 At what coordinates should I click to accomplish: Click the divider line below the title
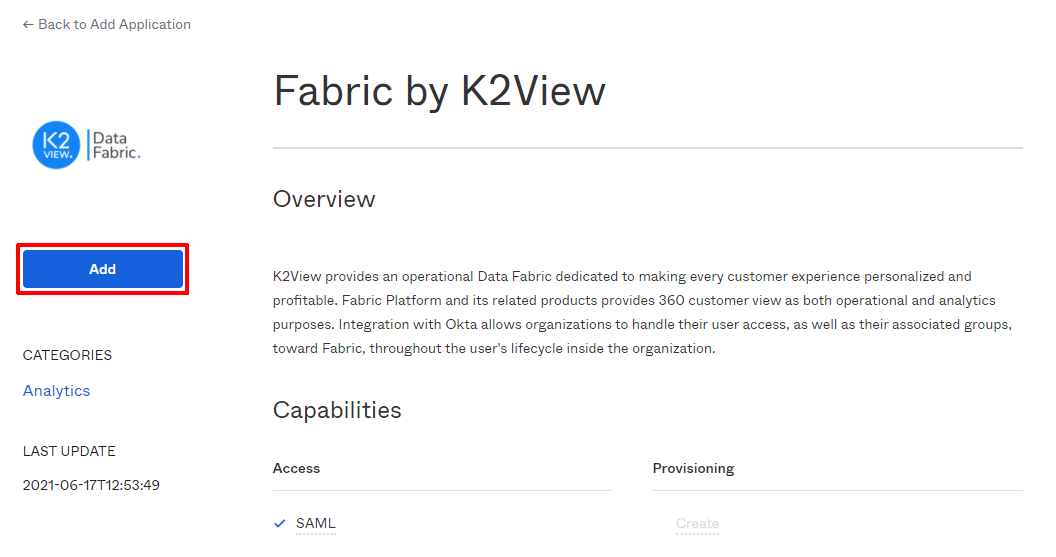pos(647,148)
